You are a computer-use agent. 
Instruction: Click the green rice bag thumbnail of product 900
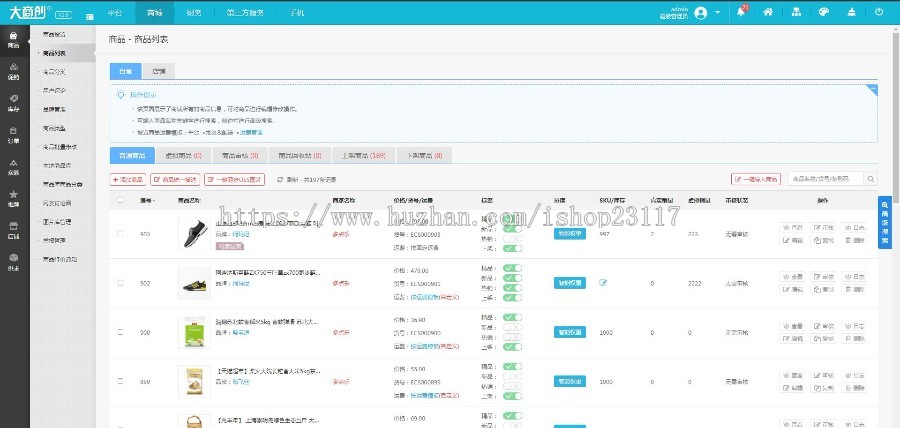pos(195,332)
